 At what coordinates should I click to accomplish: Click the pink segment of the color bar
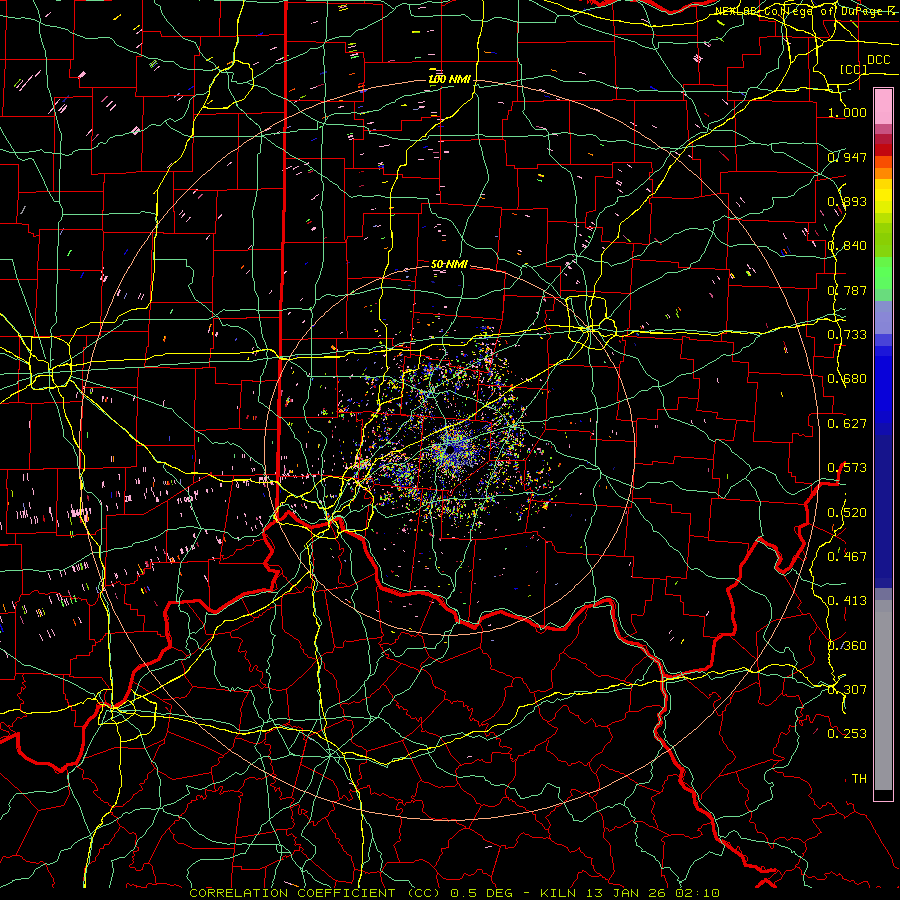point(883,106)
